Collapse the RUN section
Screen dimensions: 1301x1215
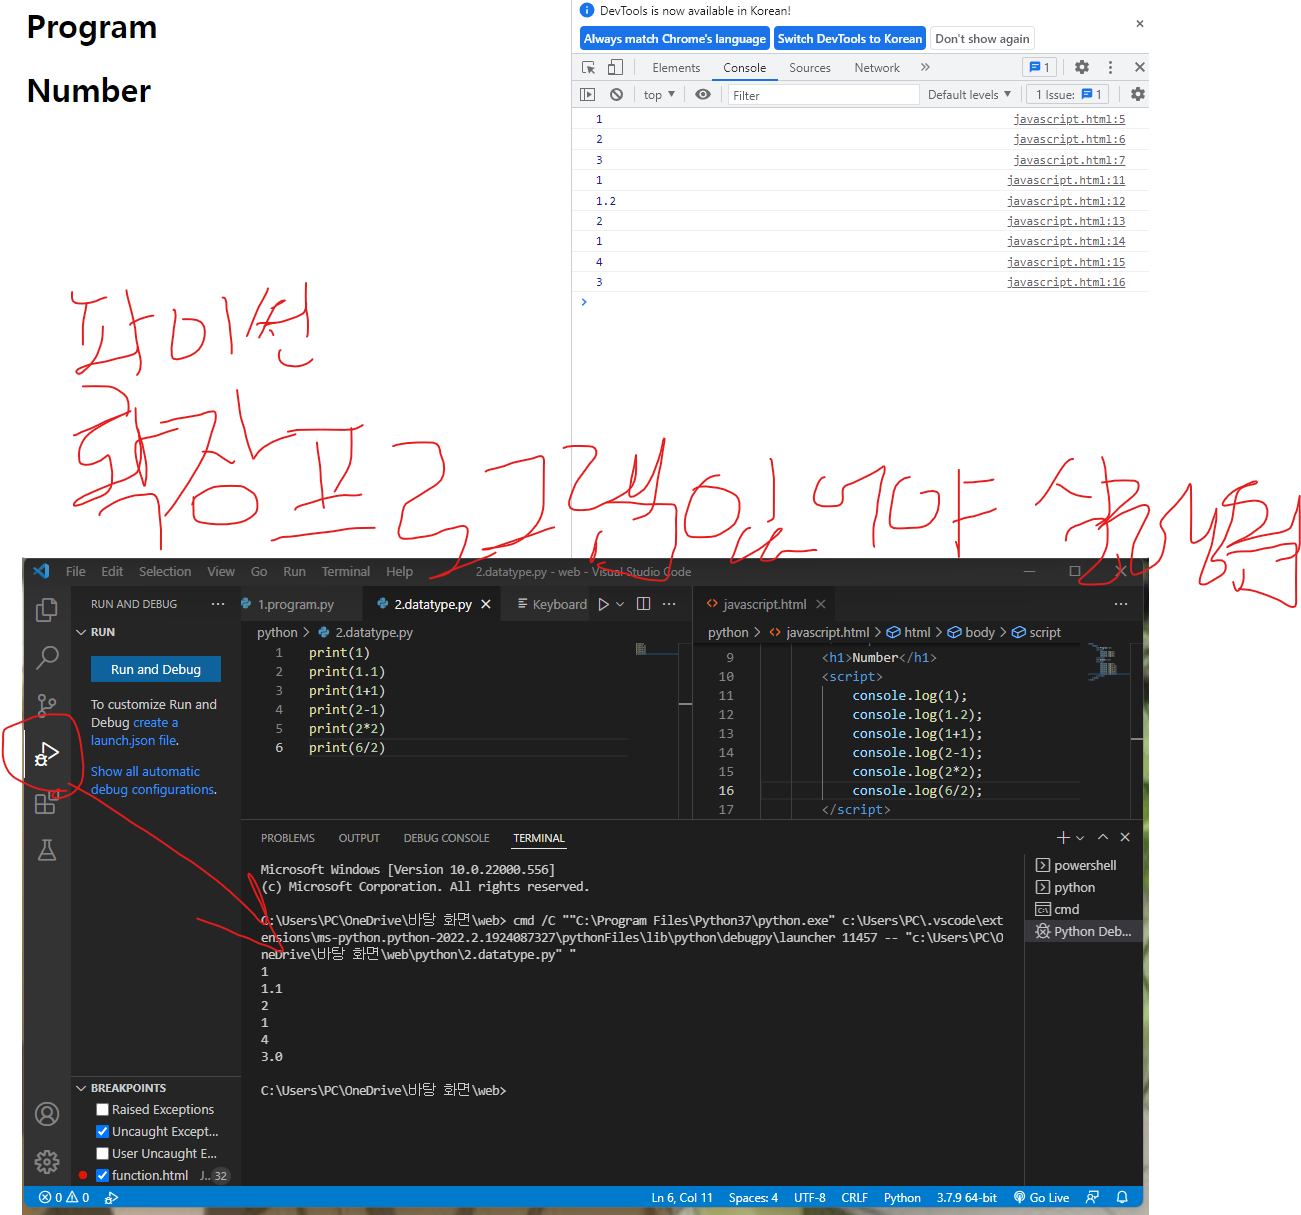[x=82, y=632]
